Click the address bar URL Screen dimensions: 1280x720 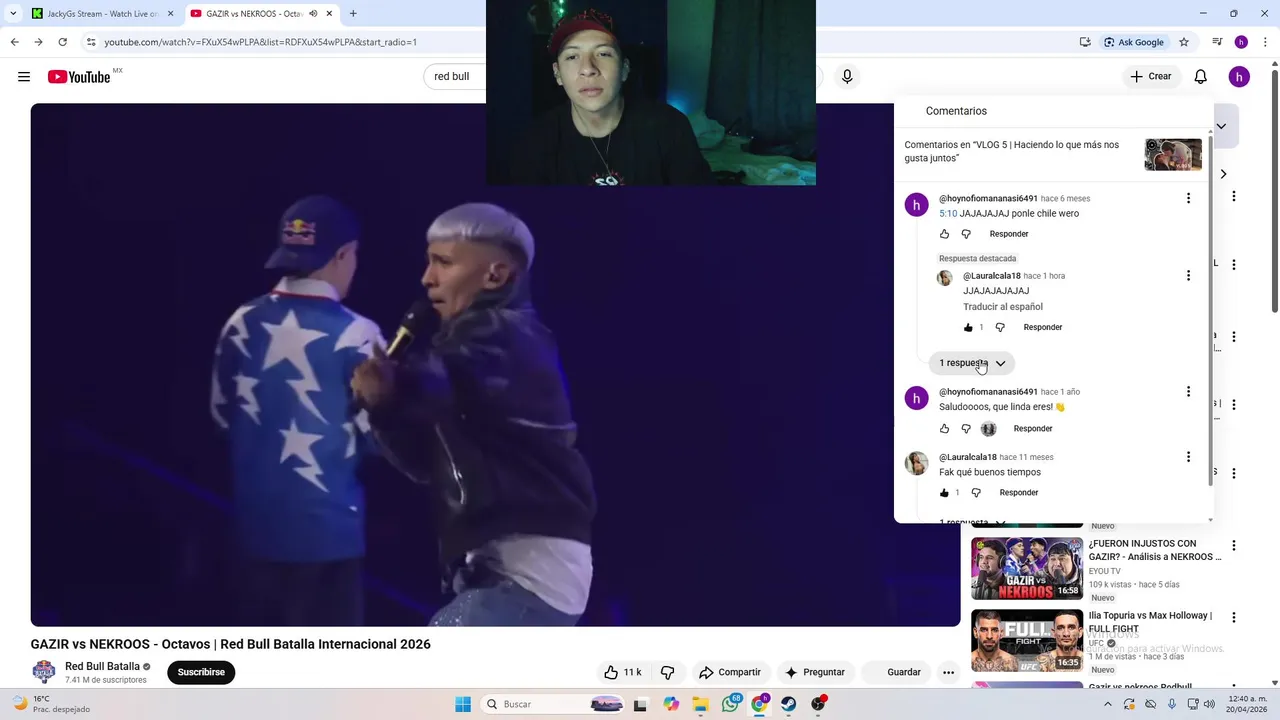tap(261, 42)
